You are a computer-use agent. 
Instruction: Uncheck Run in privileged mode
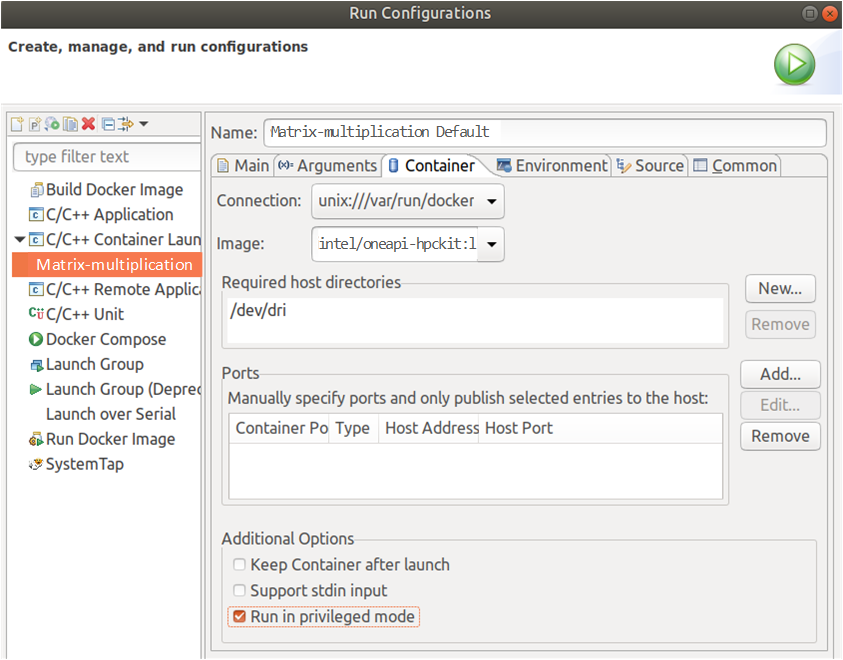click(x=239, y=617)
